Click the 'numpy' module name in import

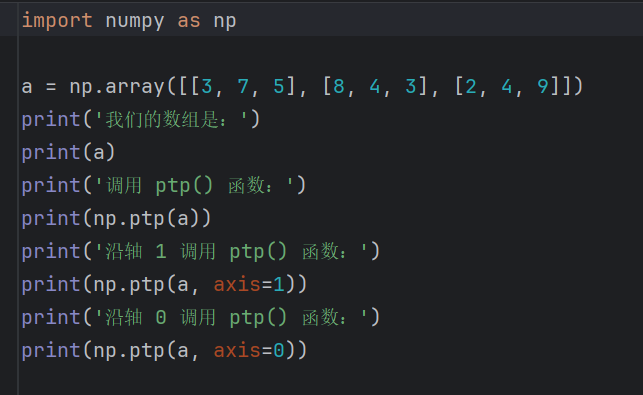[x=135, y=21]
